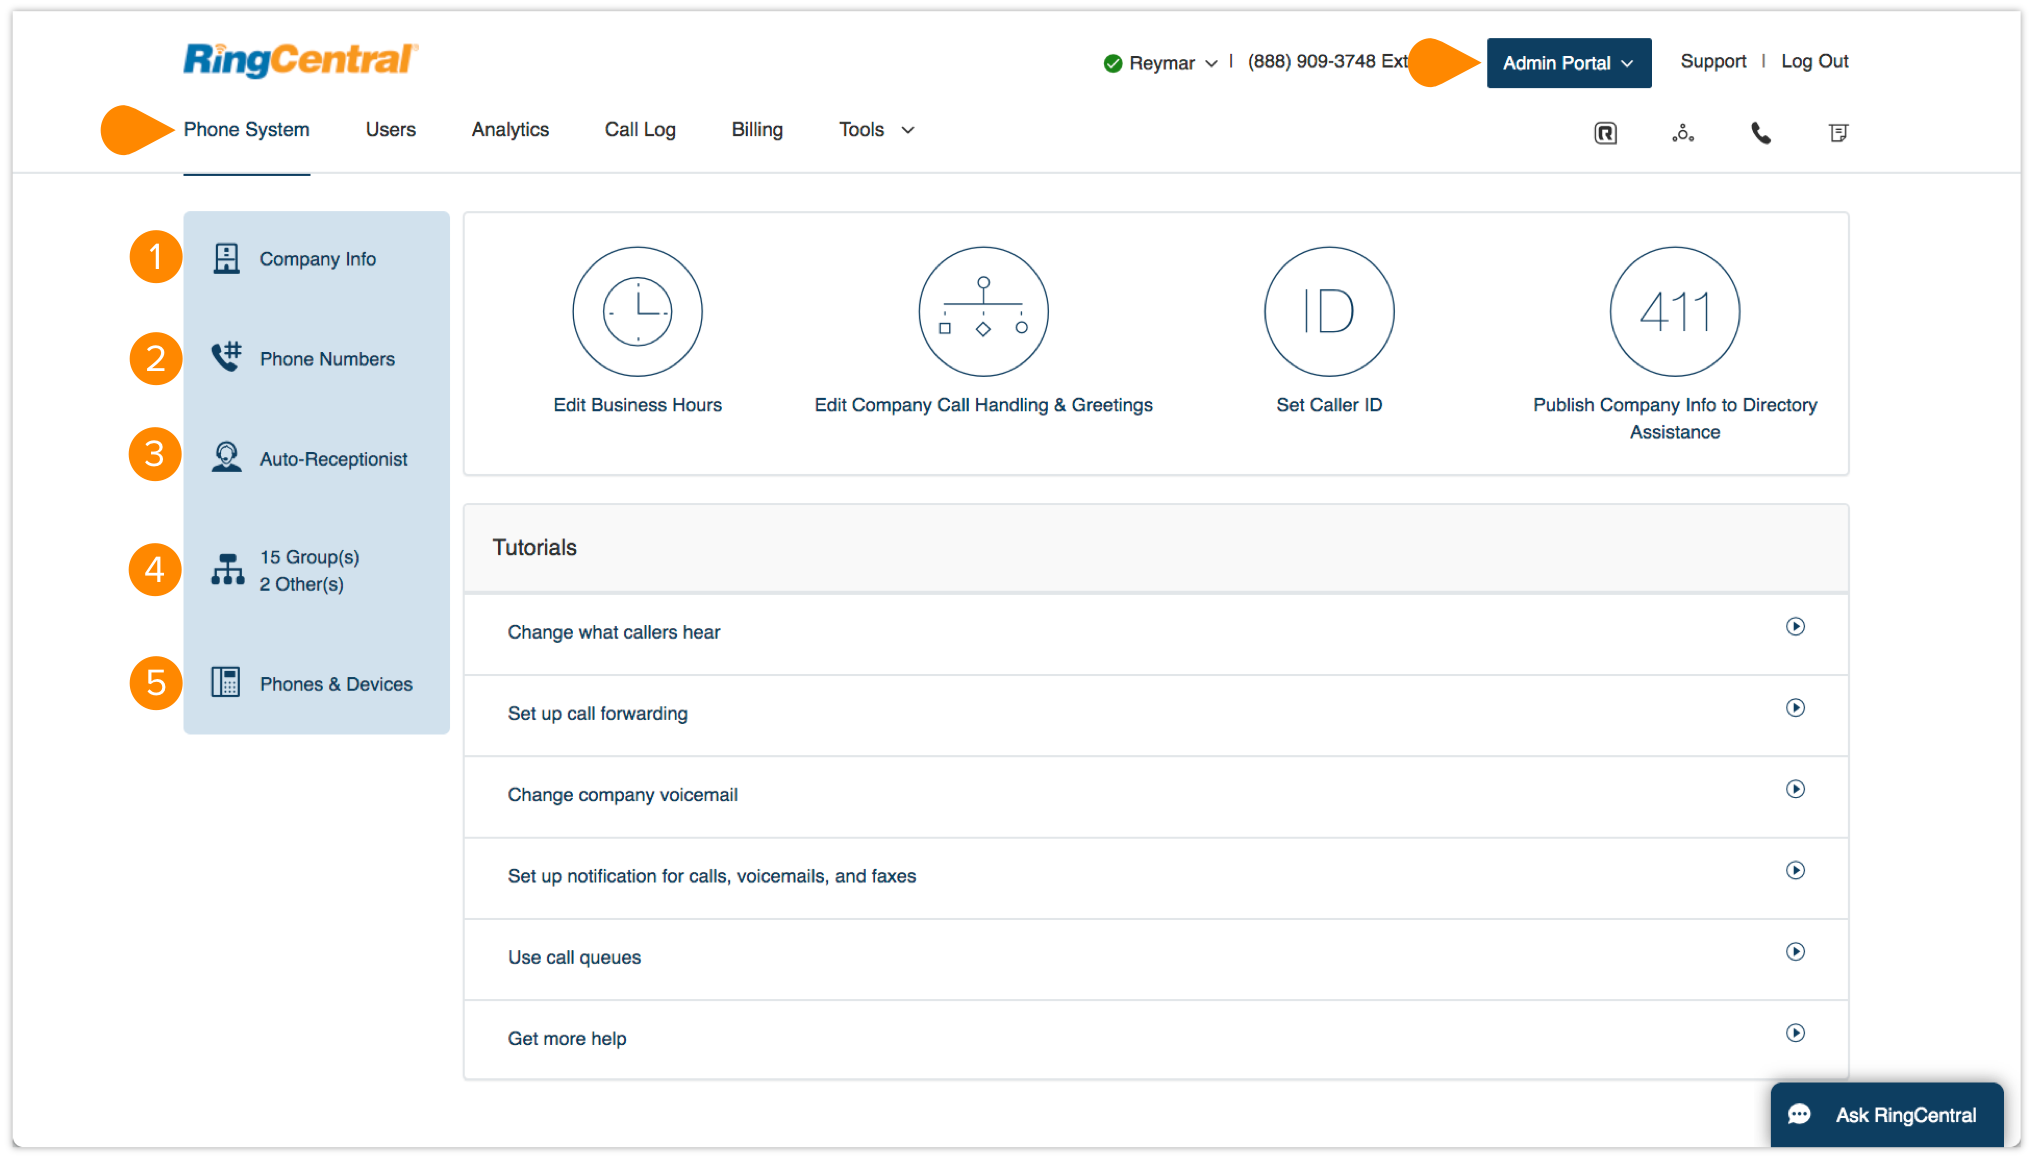Play the Set up call forwarding tutorial
The height and width of the screenshot is (1156, 2031).
click(1796, 708)
